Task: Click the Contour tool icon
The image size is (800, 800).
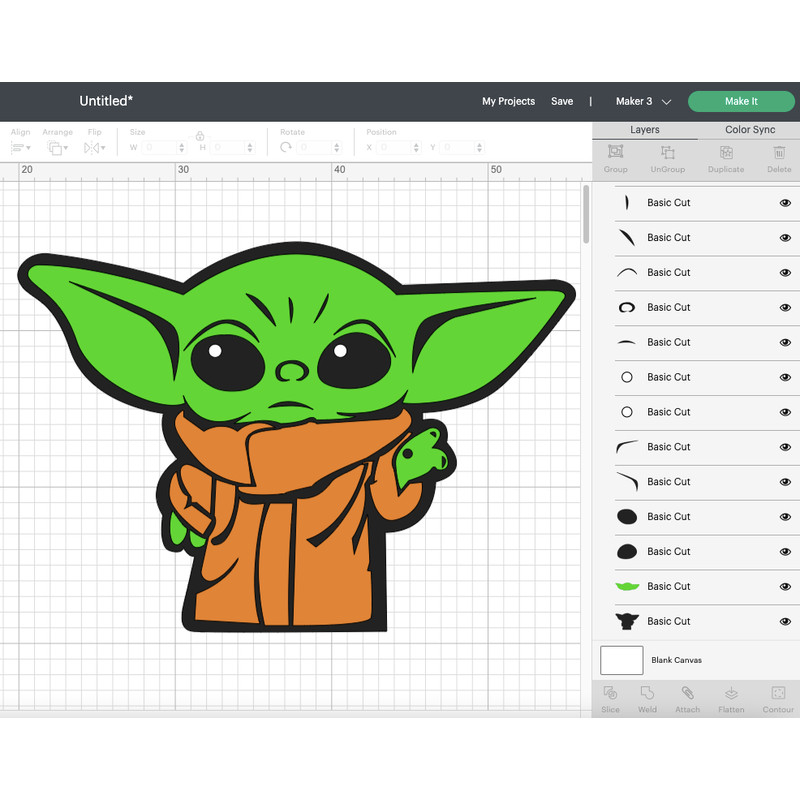Action: pos(779,697)
